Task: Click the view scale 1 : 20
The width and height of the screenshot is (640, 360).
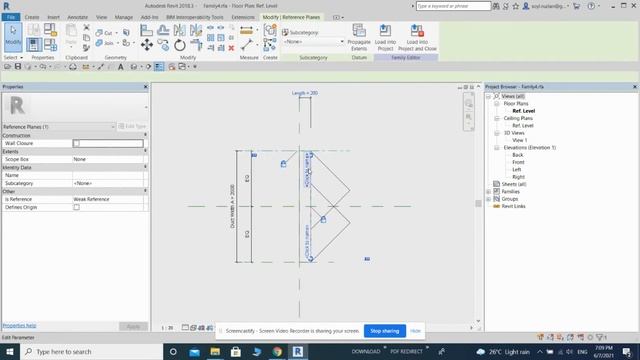Action: point(167,328)
